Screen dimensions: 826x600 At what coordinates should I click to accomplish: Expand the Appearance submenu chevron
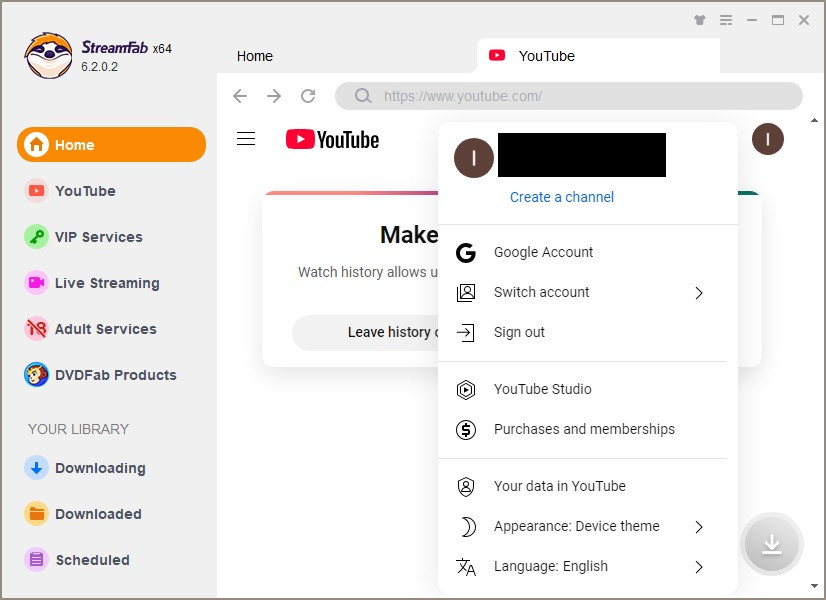(699, 527)
